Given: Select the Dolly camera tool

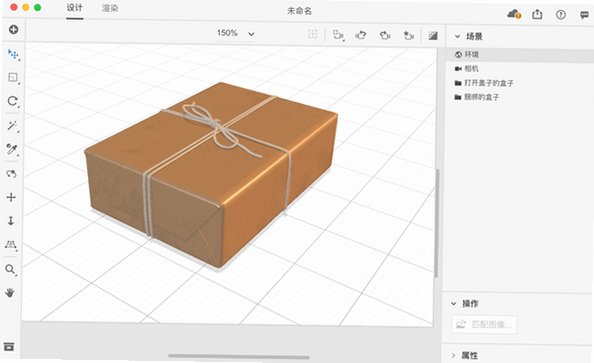Looking at the screenshot, I should (x=11, y=221).
